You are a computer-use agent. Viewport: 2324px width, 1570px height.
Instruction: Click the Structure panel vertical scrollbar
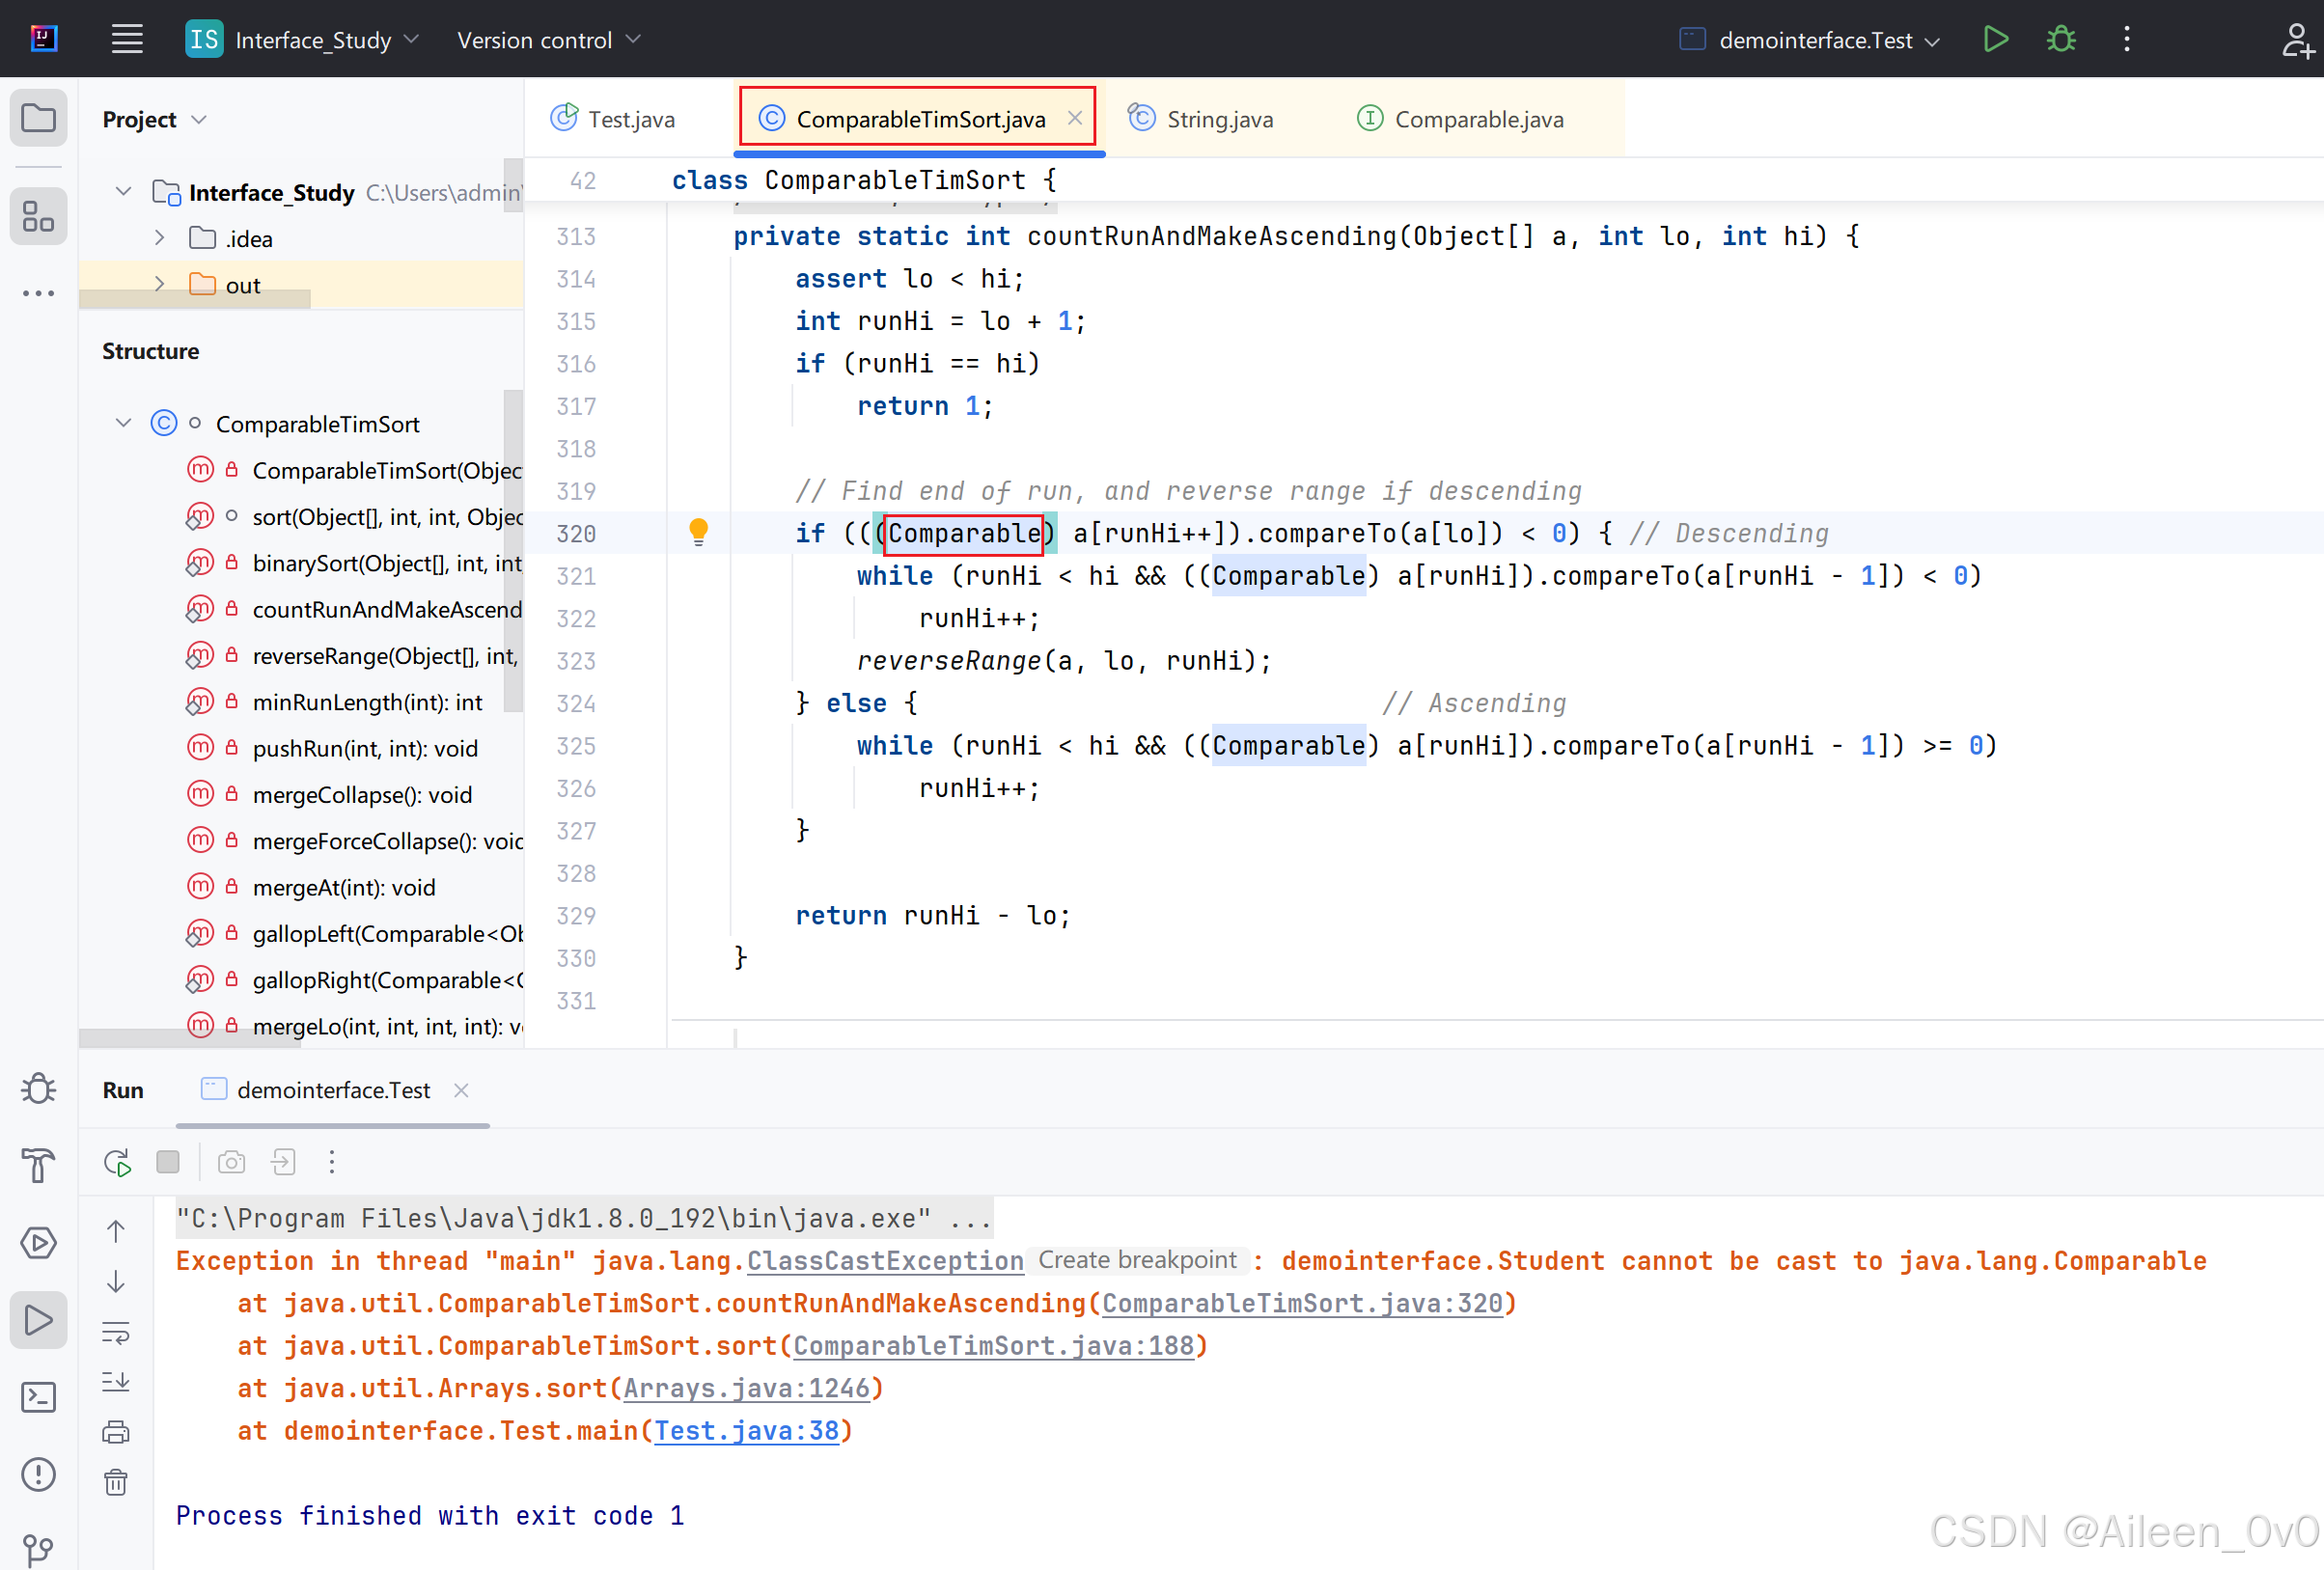coord(513,550)
